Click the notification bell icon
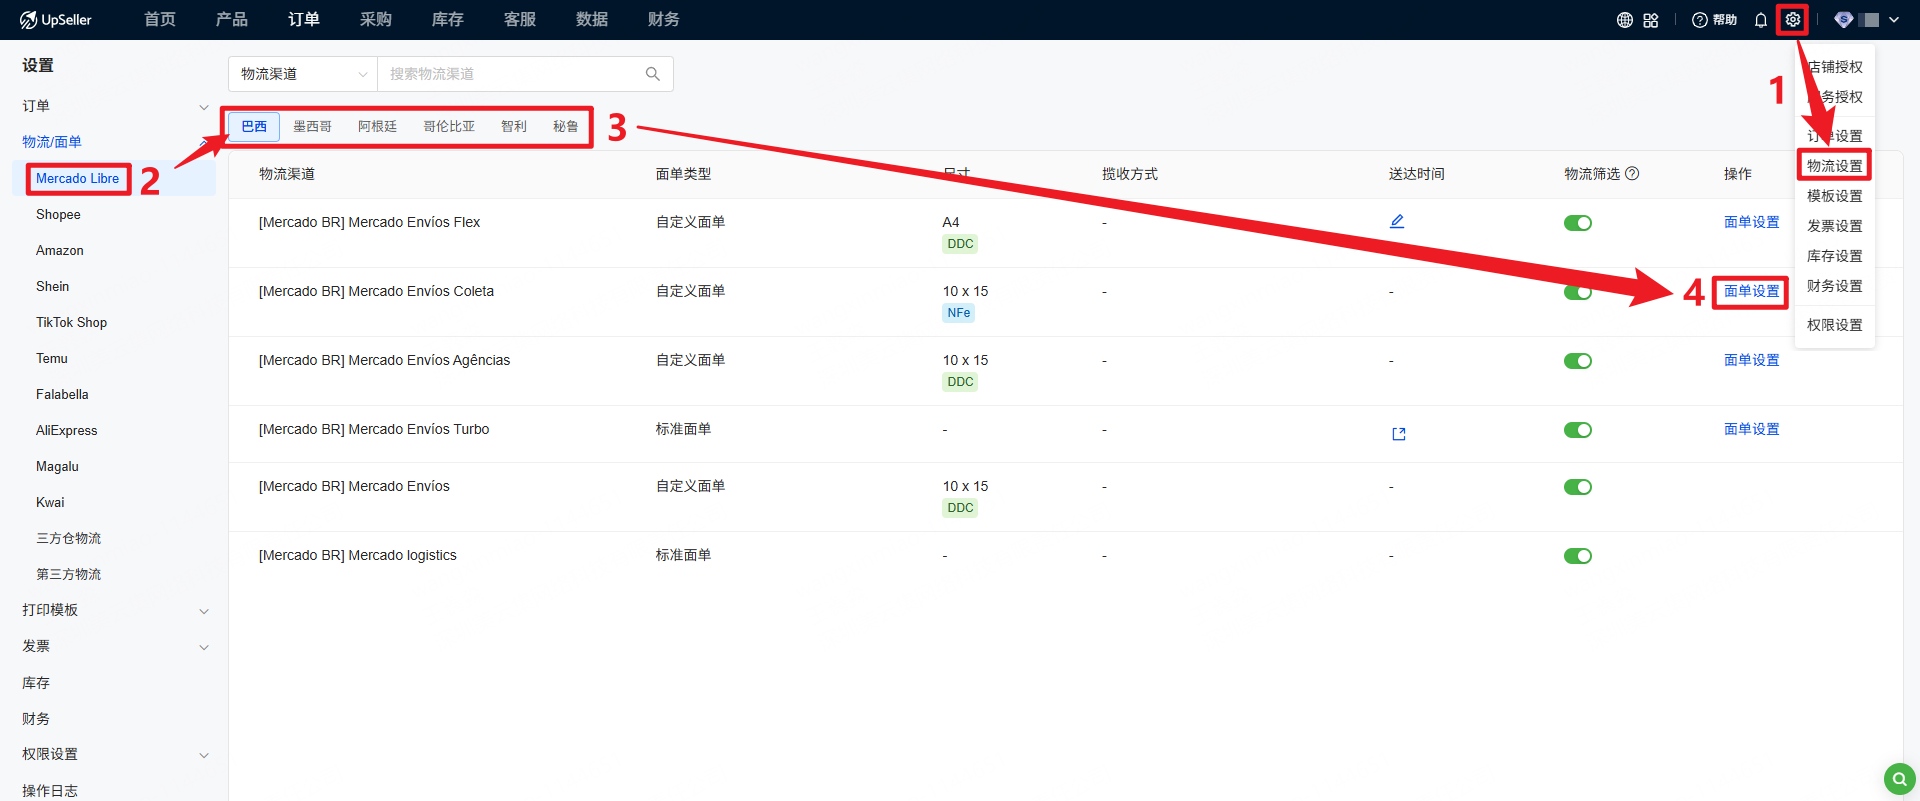Viewport: 1920px width, 801px height. 1761,20
